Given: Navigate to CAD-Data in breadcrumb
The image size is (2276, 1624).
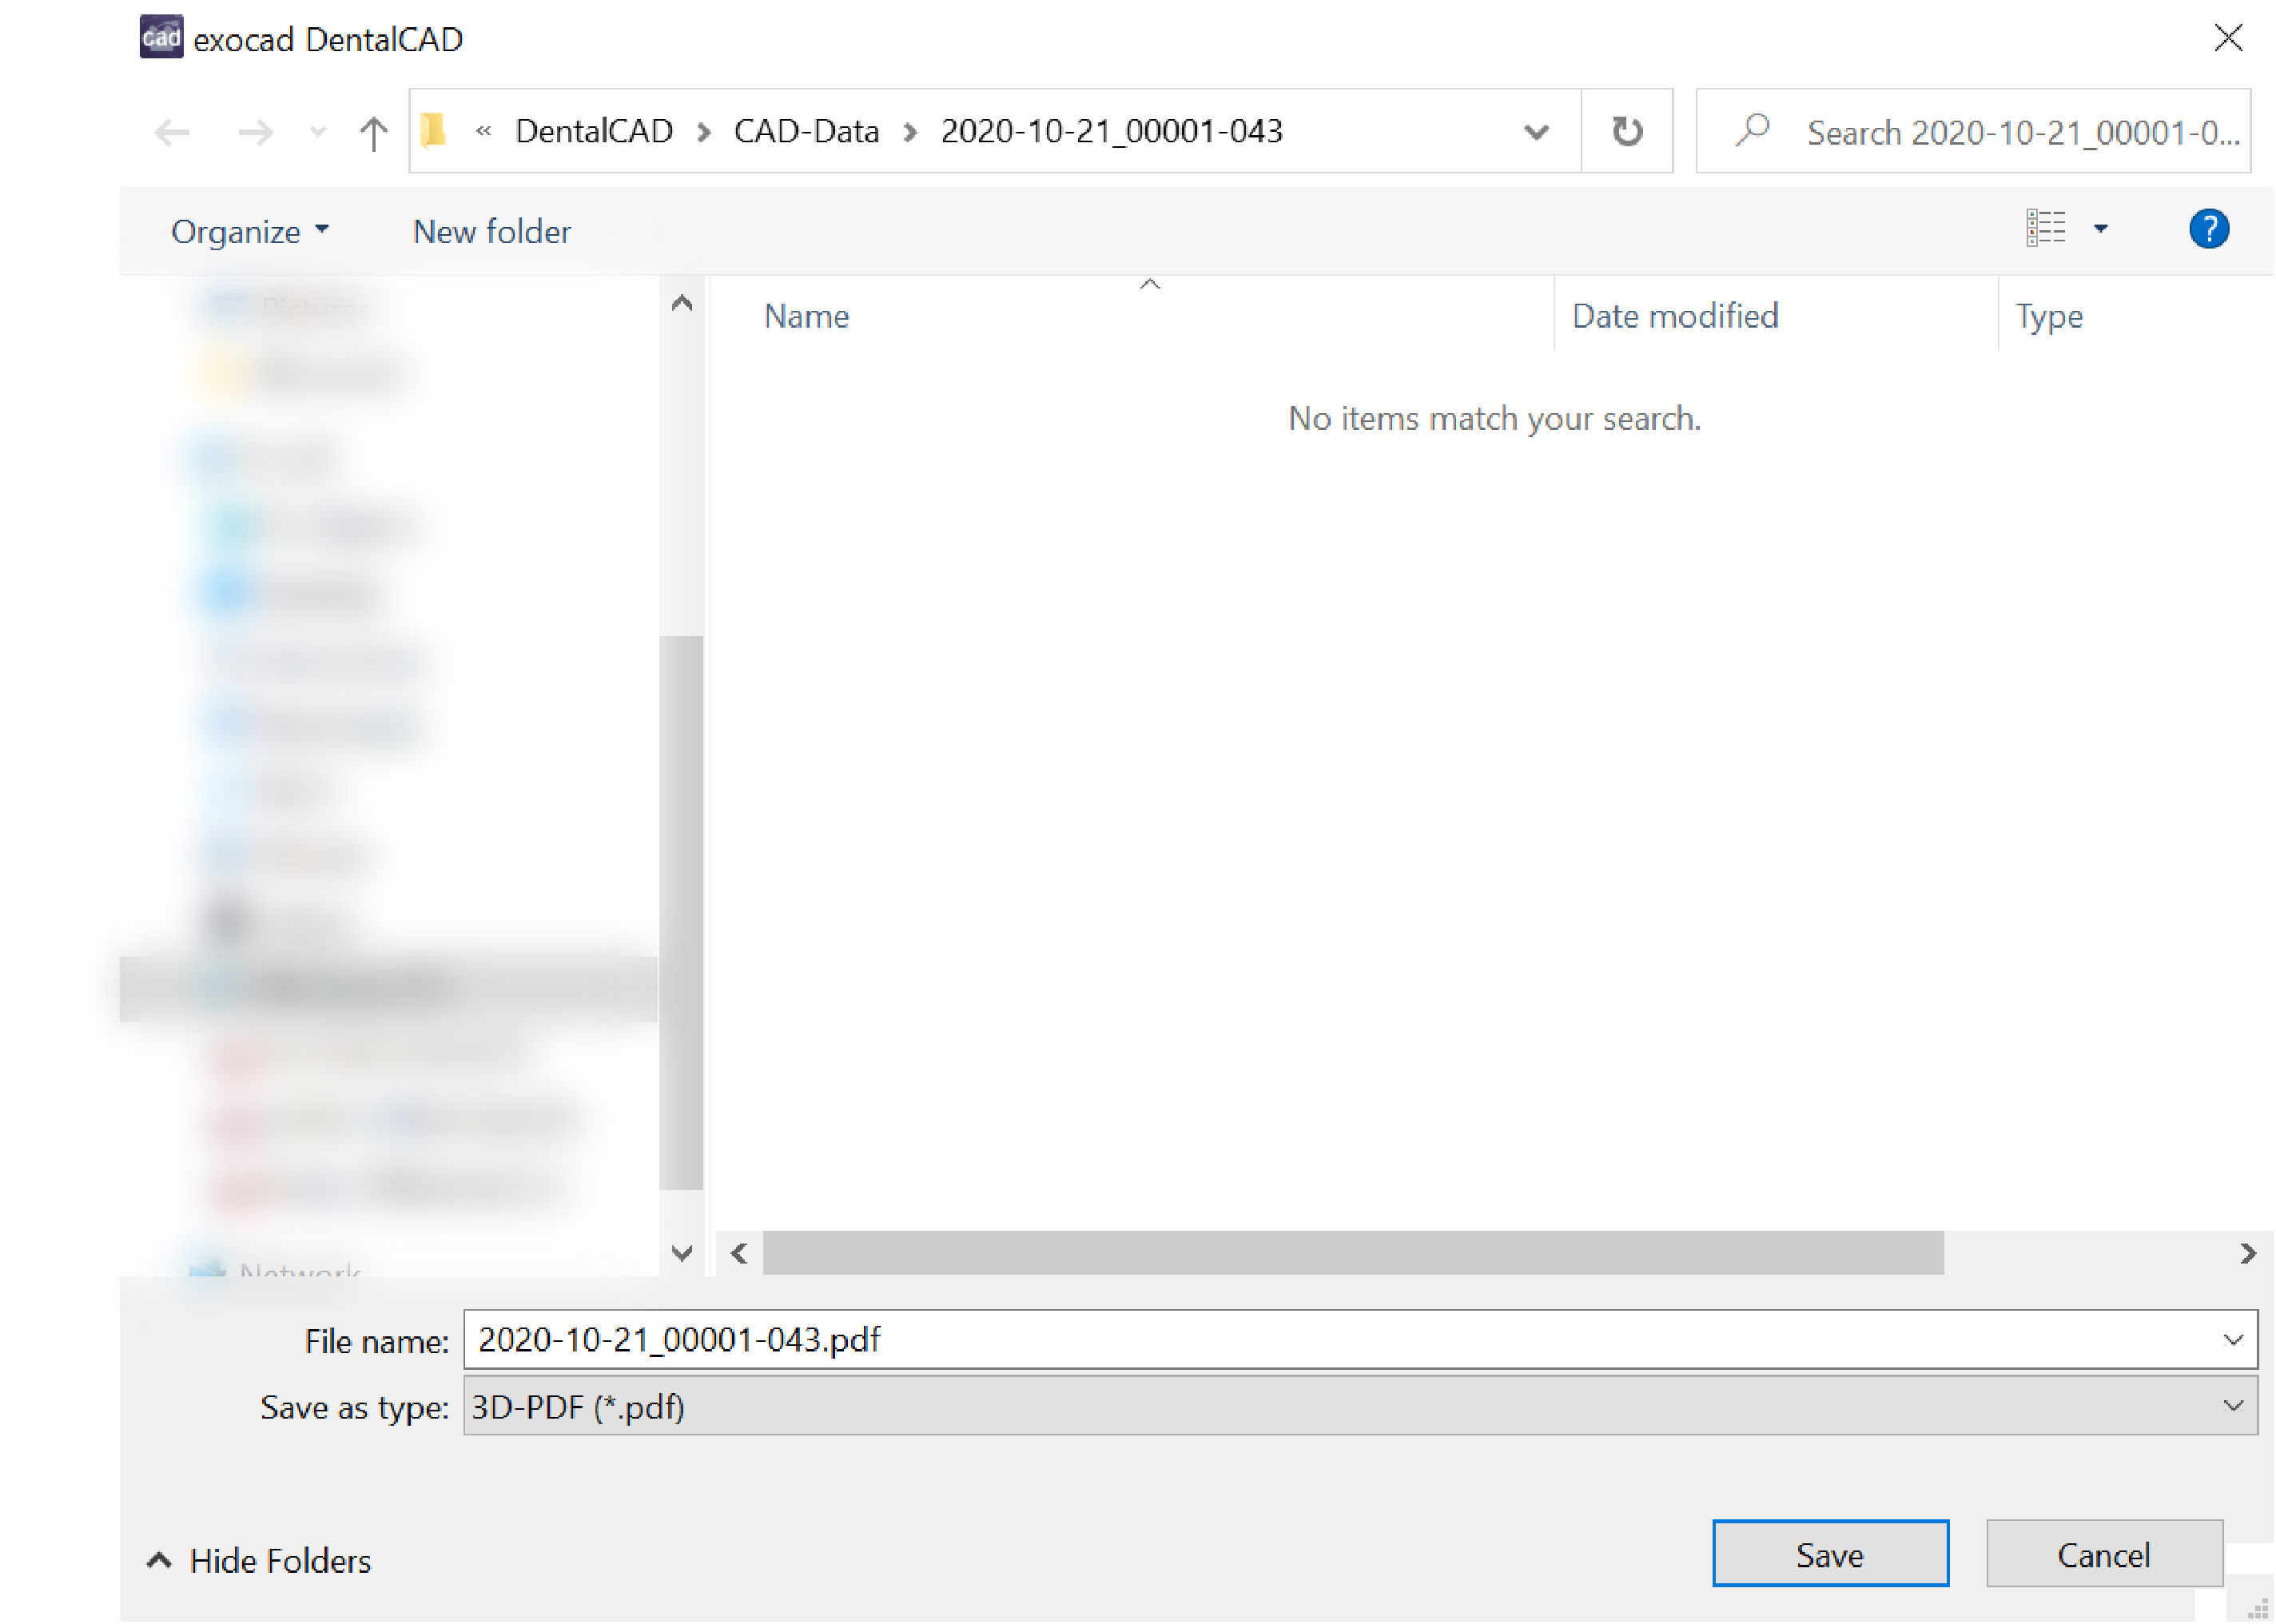Looking at the screenshot, I should pyautogui.click(x=806, y=131).
